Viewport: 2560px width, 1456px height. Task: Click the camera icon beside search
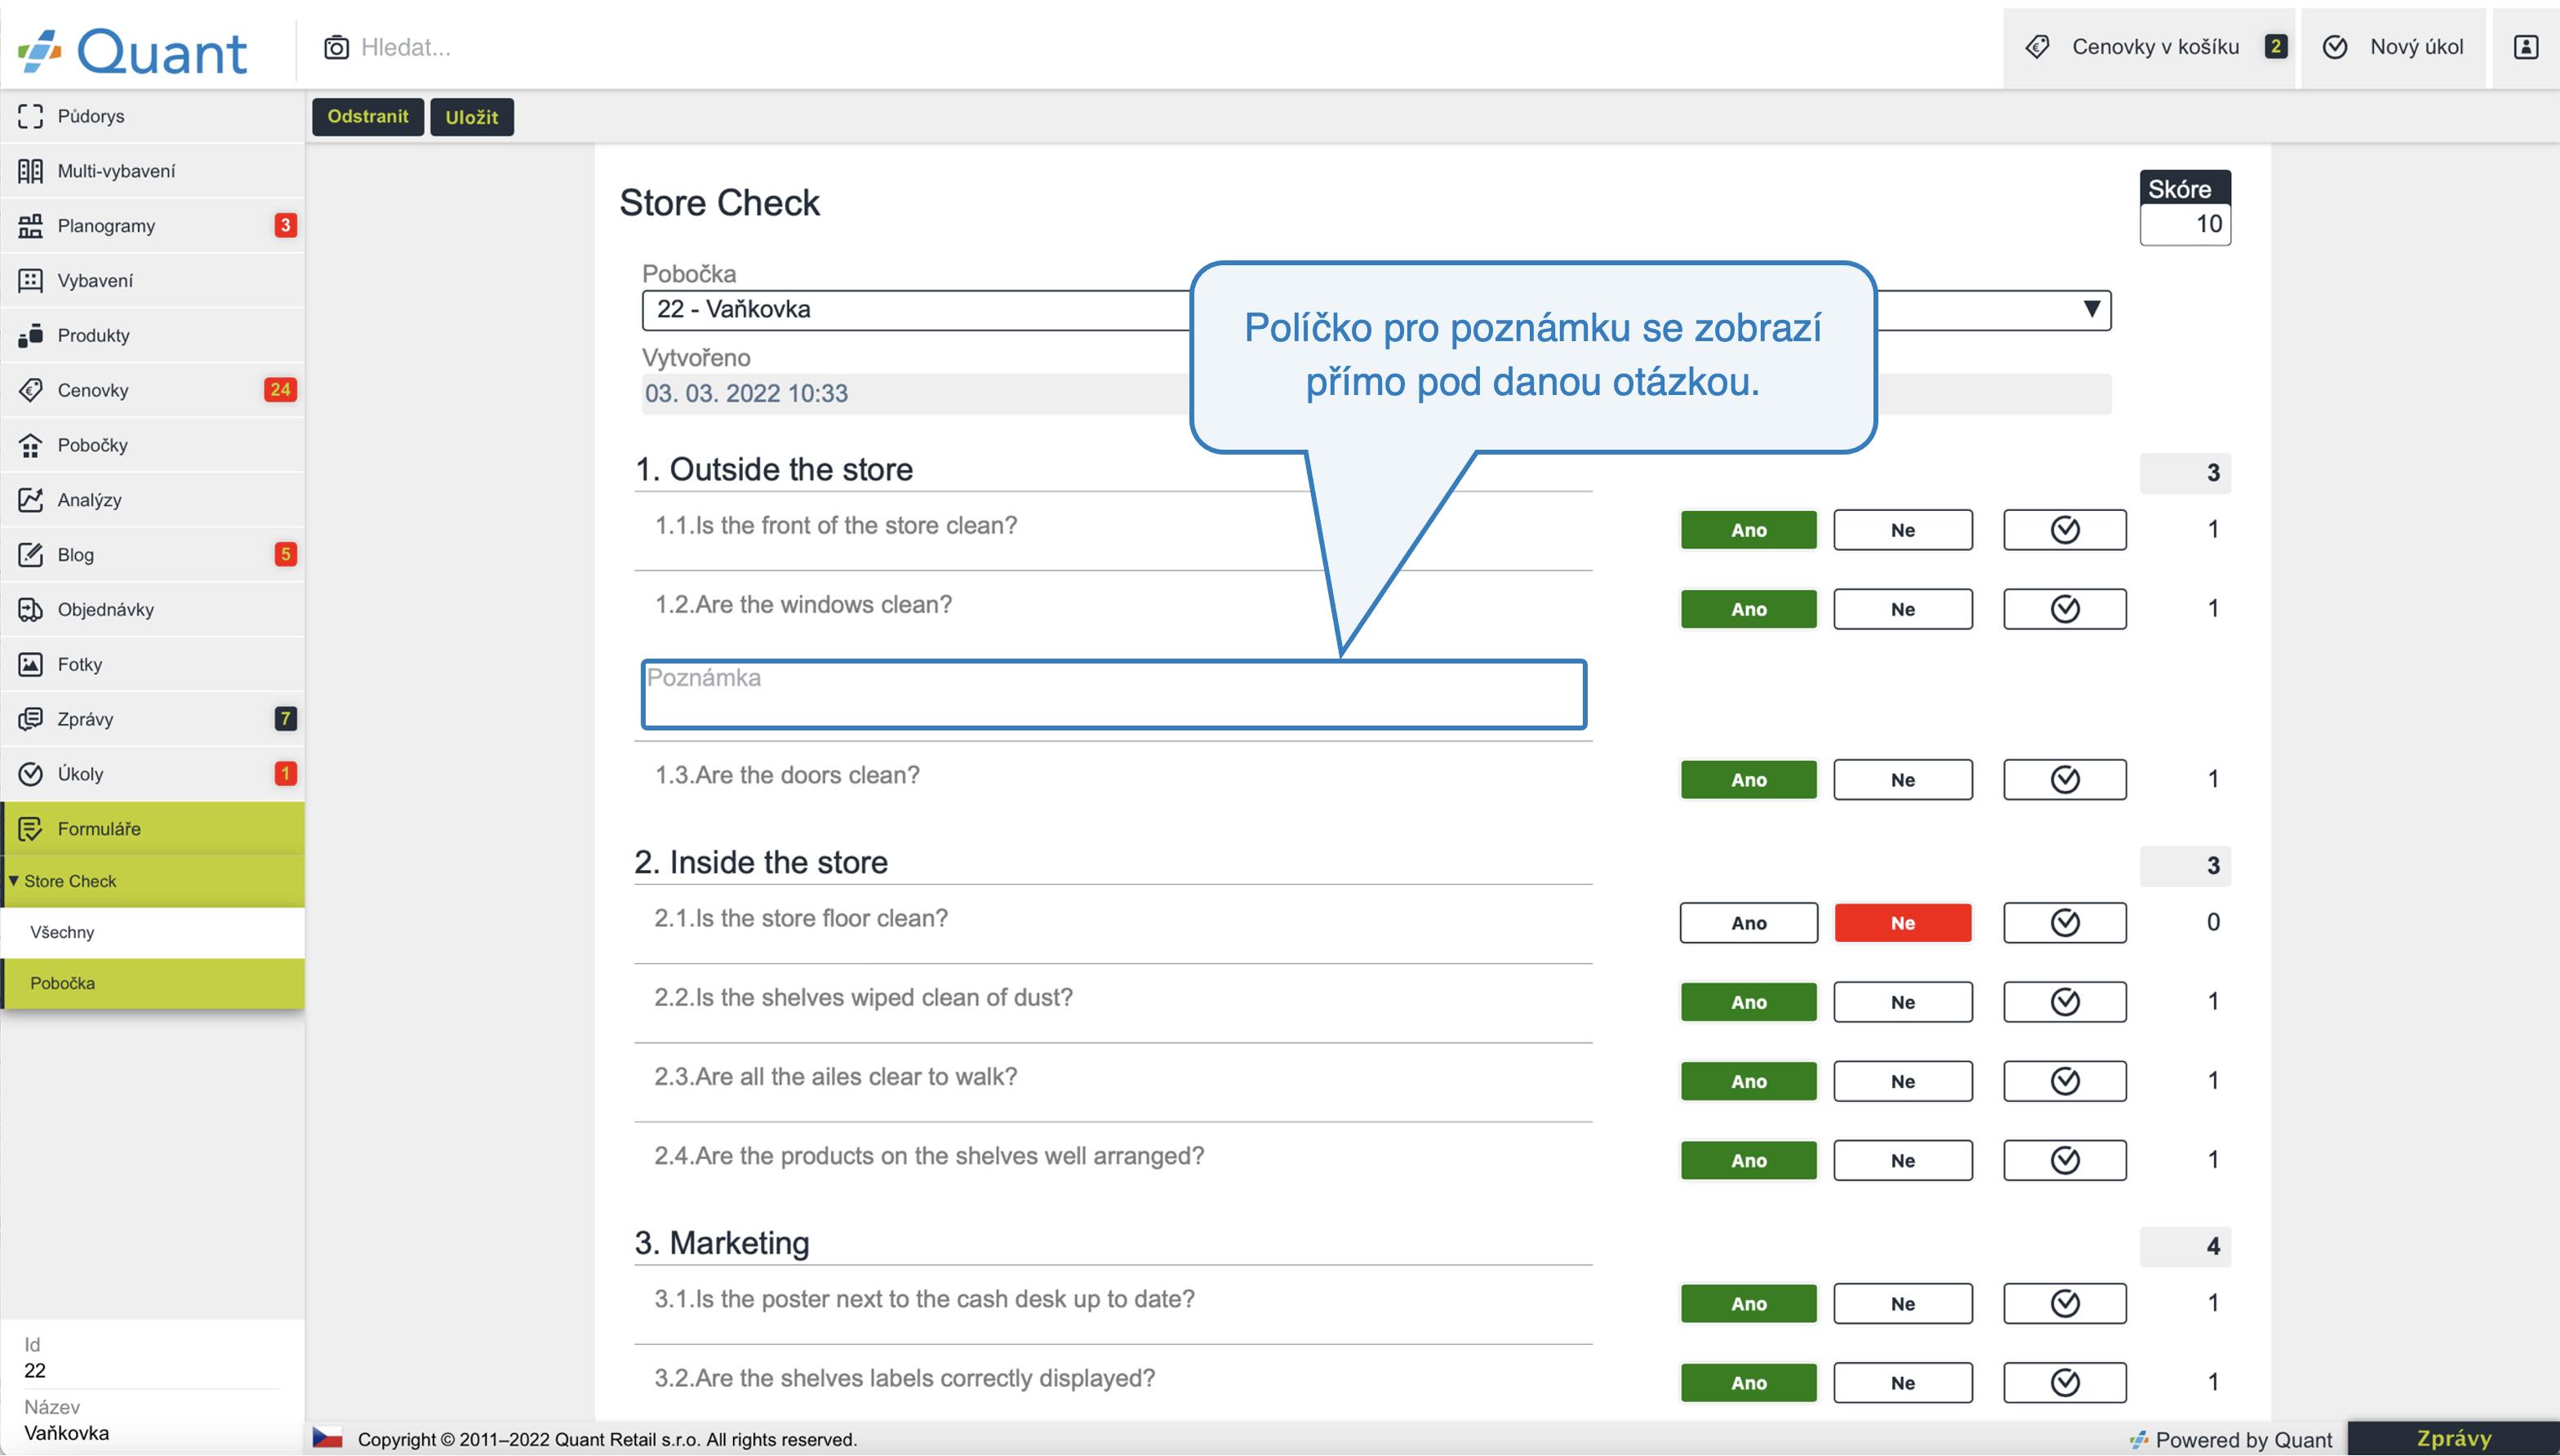pos(336,47)
